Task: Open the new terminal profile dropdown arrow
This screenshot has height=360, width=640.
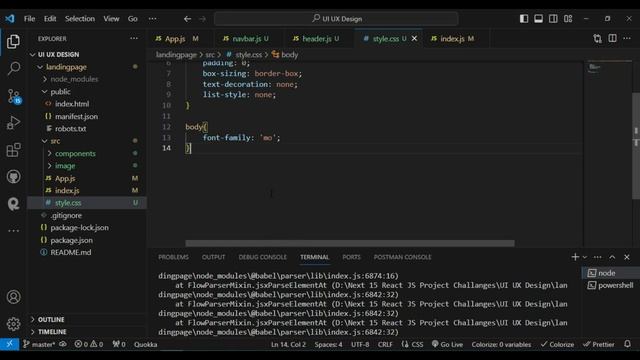Action: click(585, 257)
